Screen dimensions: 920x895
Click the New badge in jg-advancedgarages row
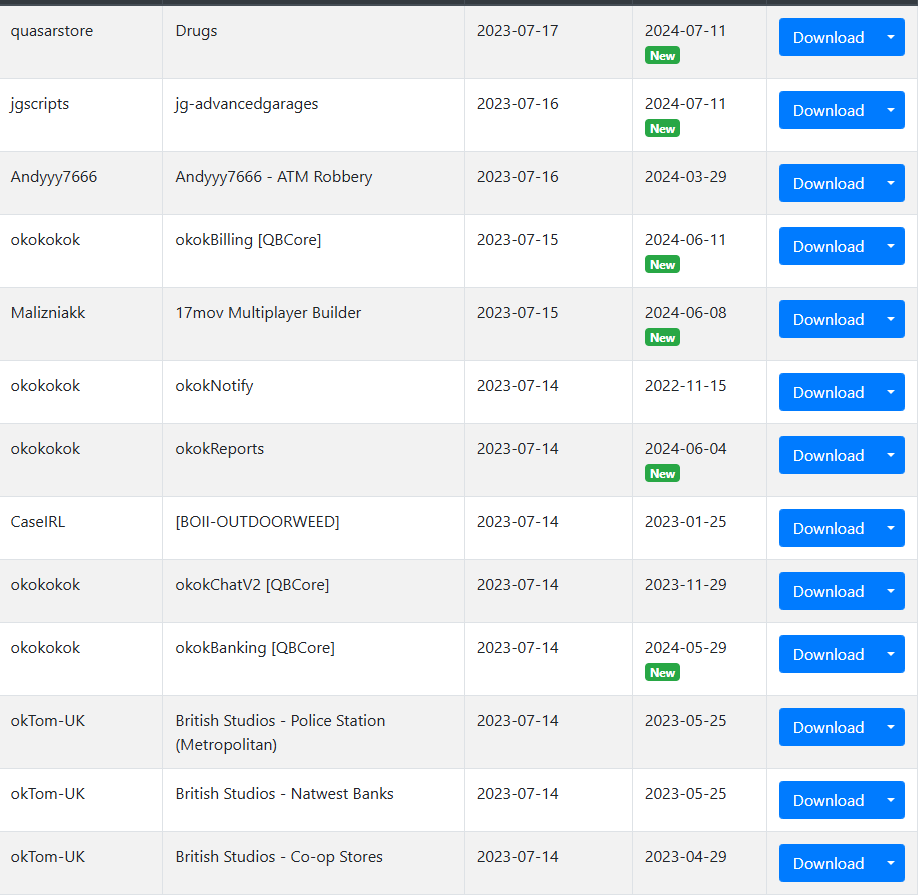[662, 129]
